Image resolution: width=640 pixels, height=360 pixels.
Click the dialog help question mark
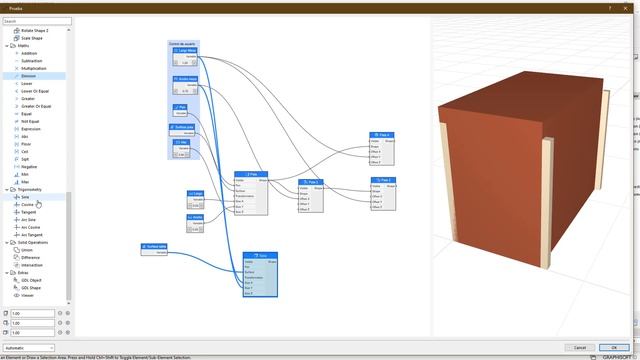coord(610,8)
